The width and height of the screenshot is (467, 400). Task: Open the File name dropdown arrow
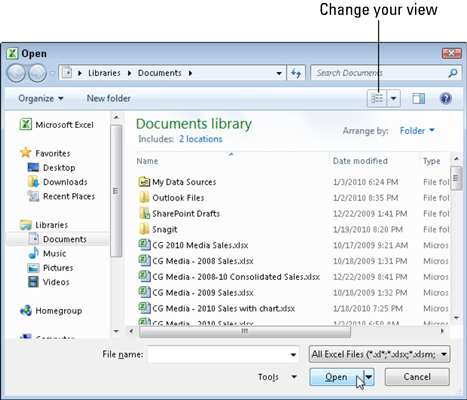pos(293,355)
